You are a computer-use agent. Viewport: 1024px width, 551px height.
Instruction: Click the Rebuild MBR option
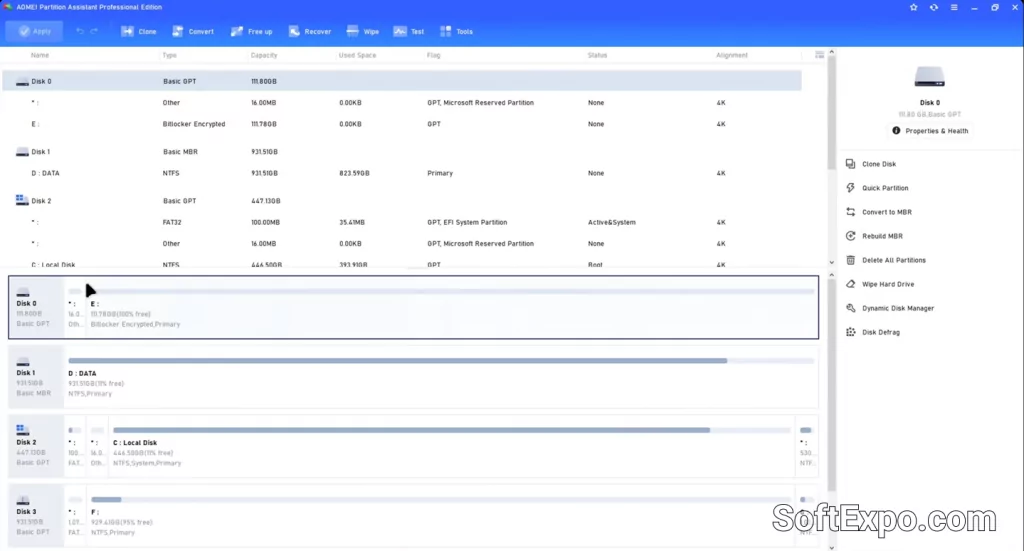point(874,236)
